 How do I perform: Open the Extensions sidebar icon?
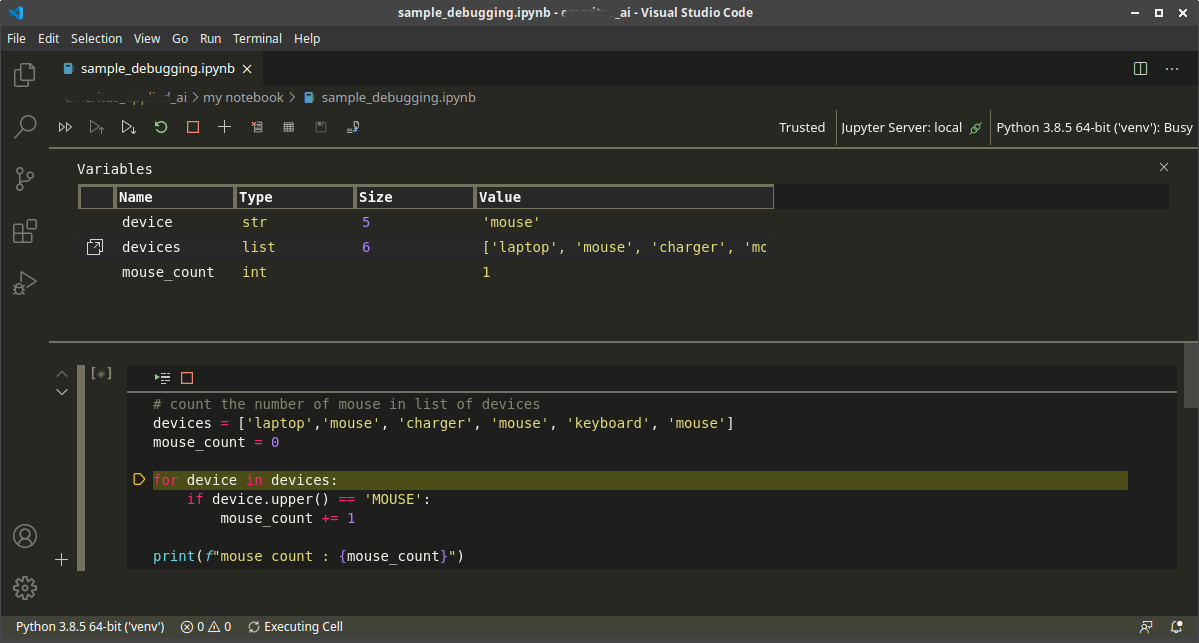(24, 231)
